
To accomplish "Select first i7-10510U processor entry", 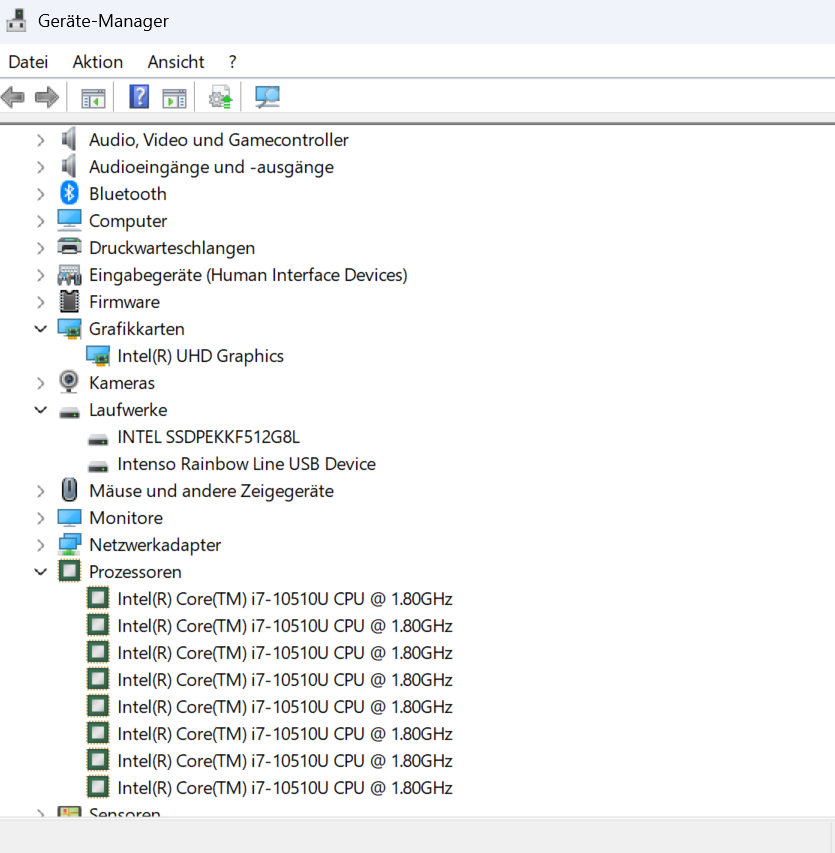I will [x=284, y=599].
